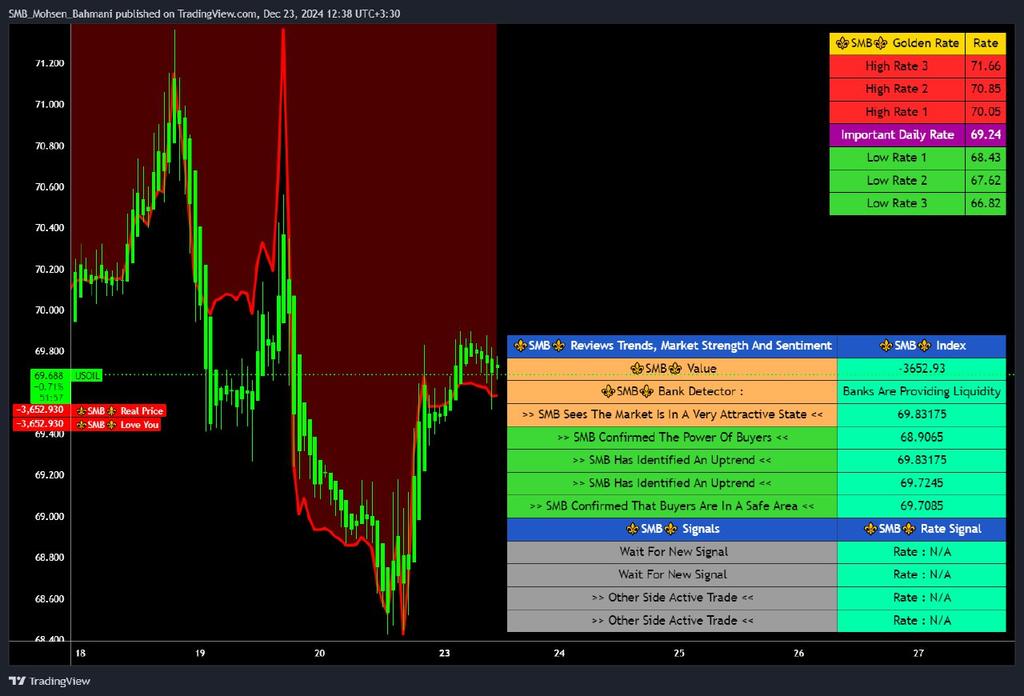Click the 70.600 price axis label
This screenshot has width=1024, height=696.
pos(50,187)
